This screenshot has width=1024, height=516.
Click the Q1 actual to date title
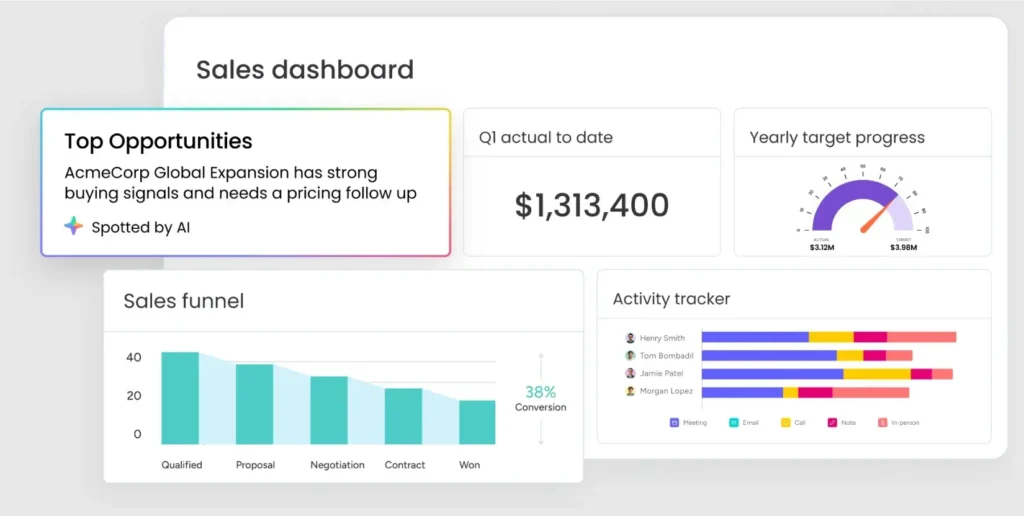[546, 138]
